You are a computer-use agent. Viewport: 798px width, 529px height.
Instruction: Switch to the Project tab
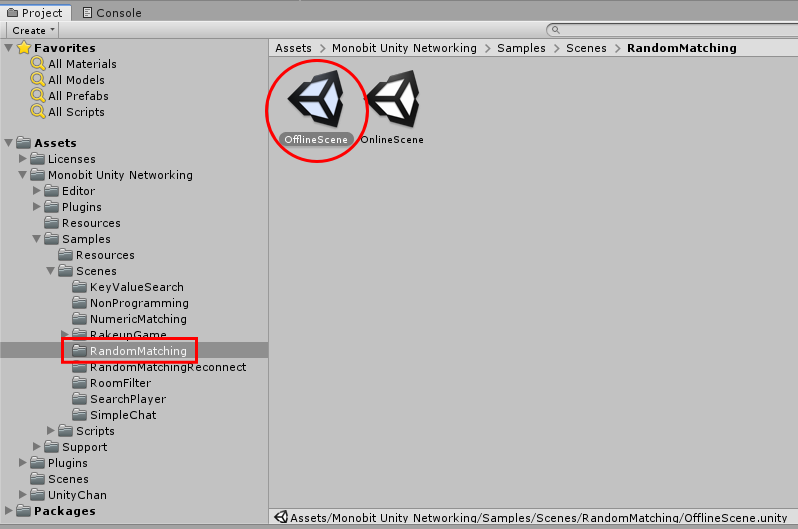(35, 13)
